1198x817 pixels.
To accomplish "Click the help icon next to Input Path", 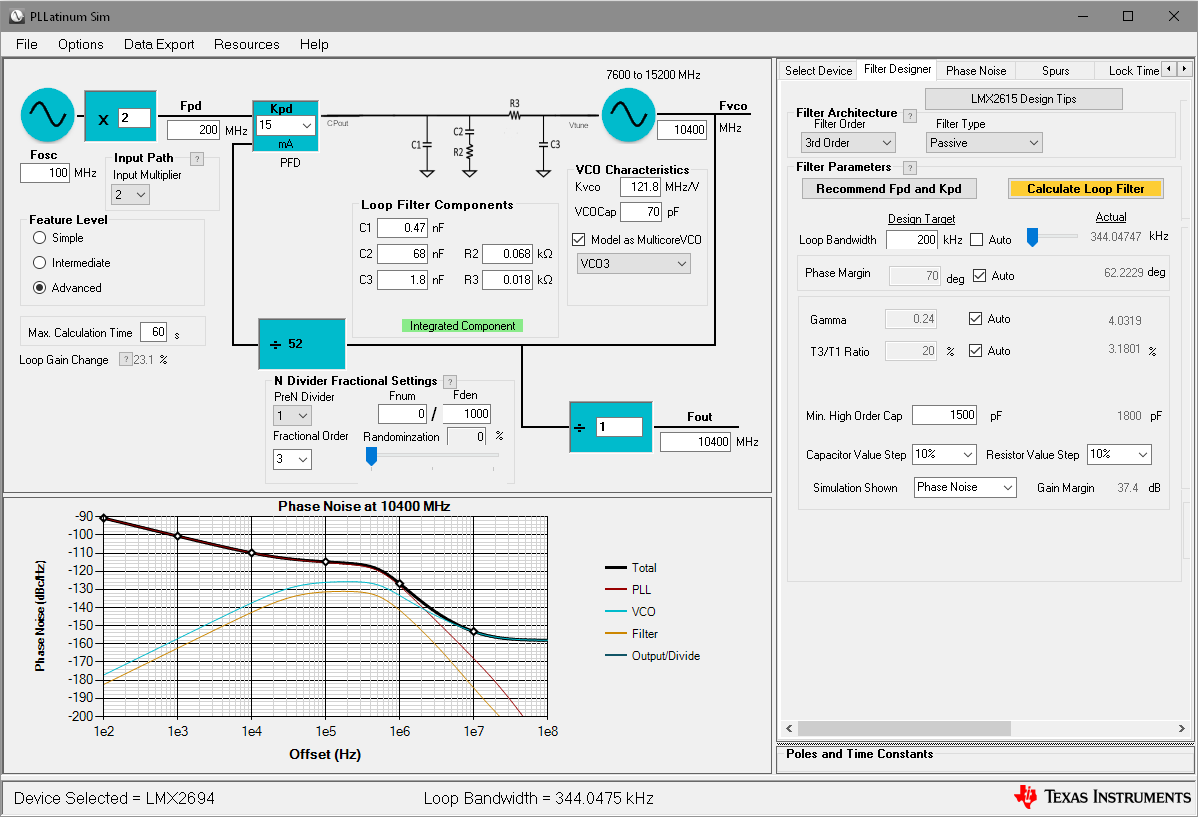I will coord(197,158).
